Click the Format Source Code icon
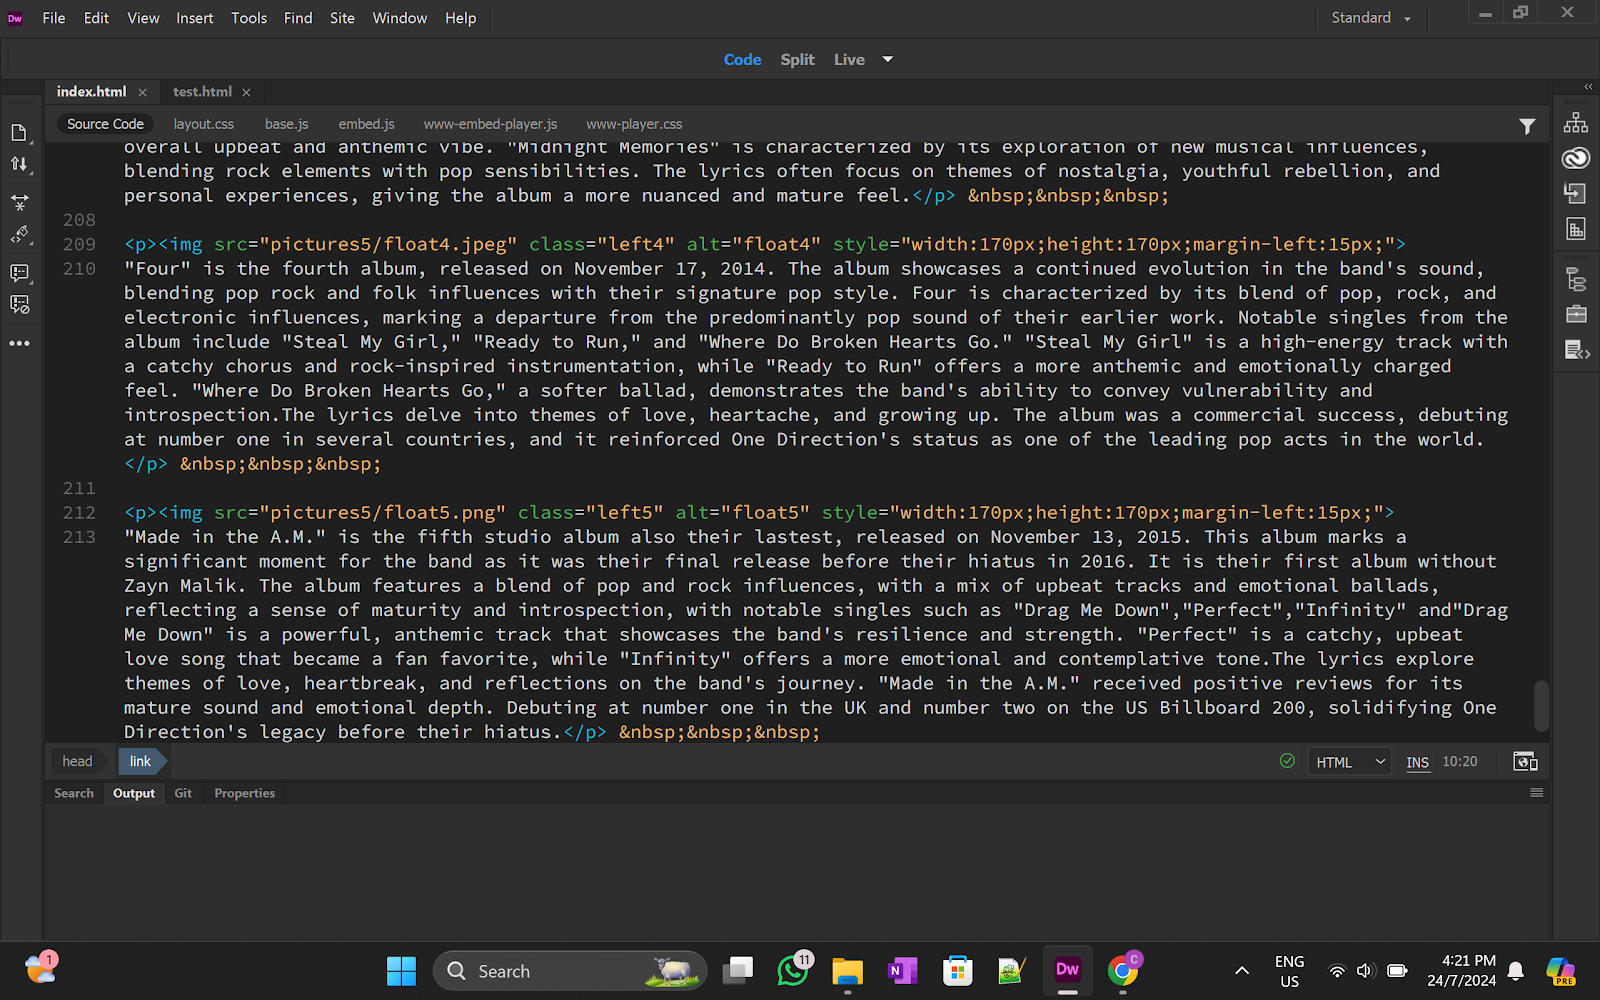1600x1000 pixels. (19, 234)
